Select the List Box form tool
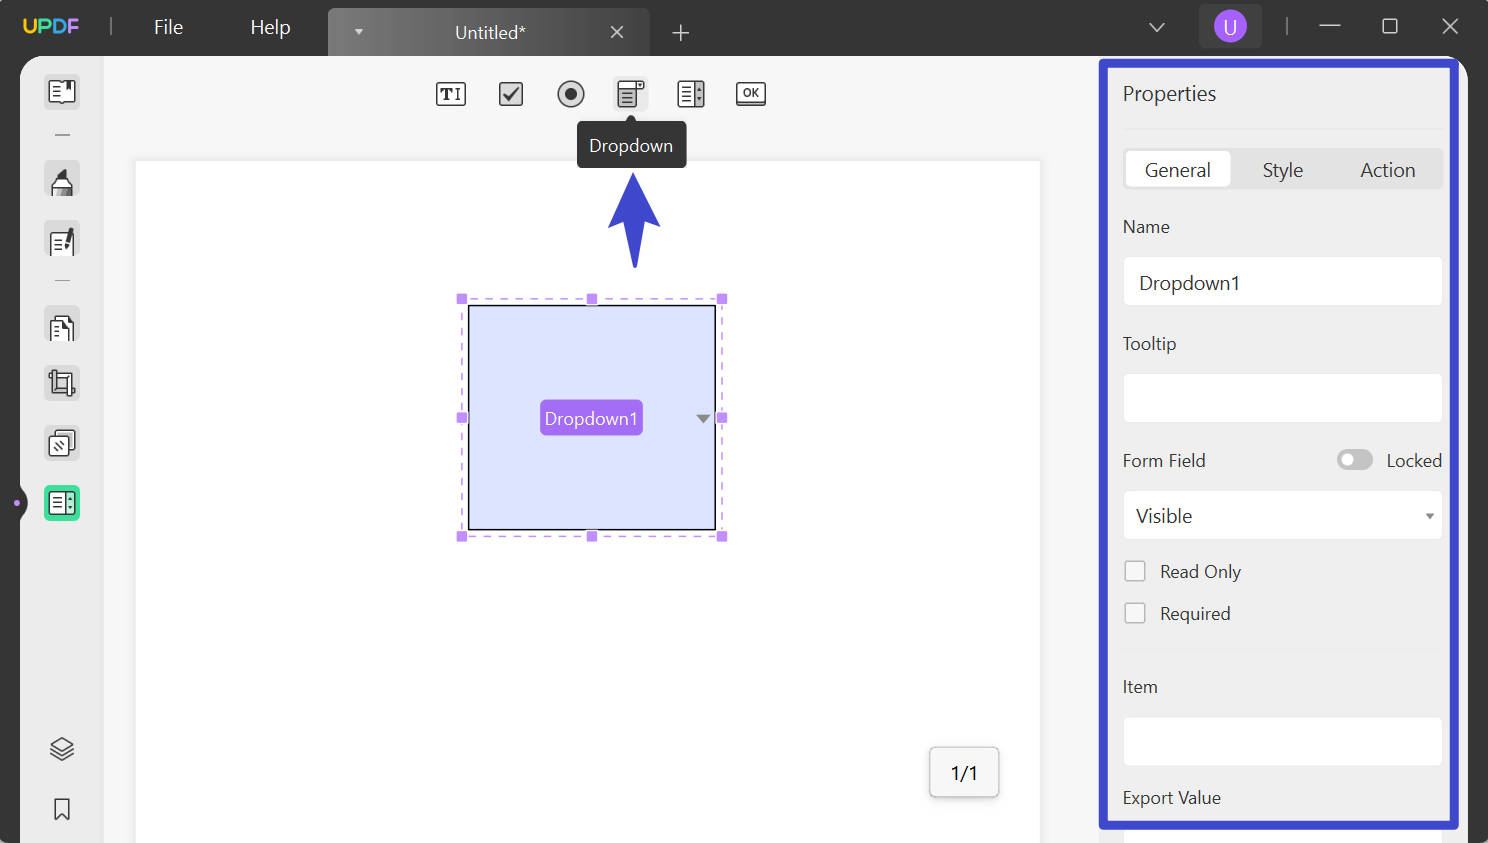This screenshot has height=843, width=1488. (x=690, y=93)
